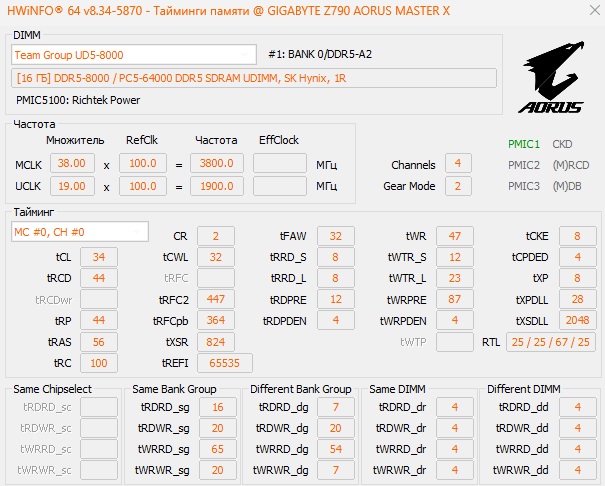Click the tXPDLL value 28
605x486 pixels.
(578, 299)
